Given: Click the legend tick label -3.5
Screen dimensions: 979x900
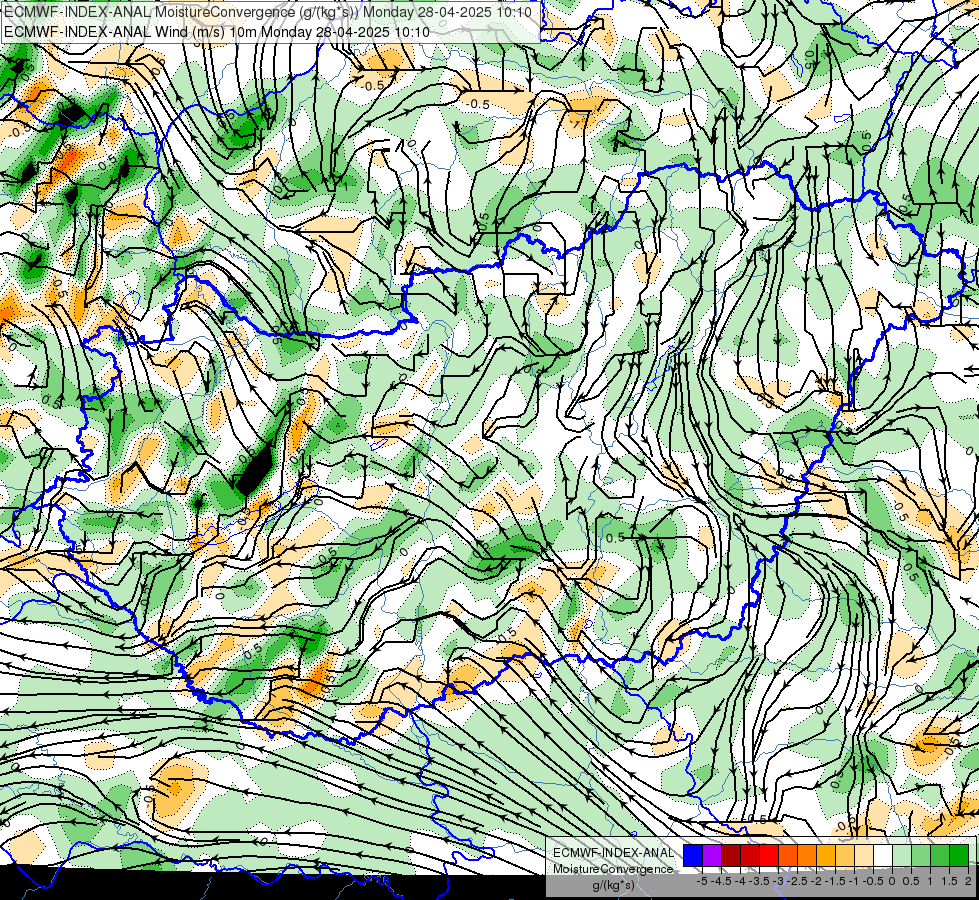Looking at the screenshot, I should [759, 881].
